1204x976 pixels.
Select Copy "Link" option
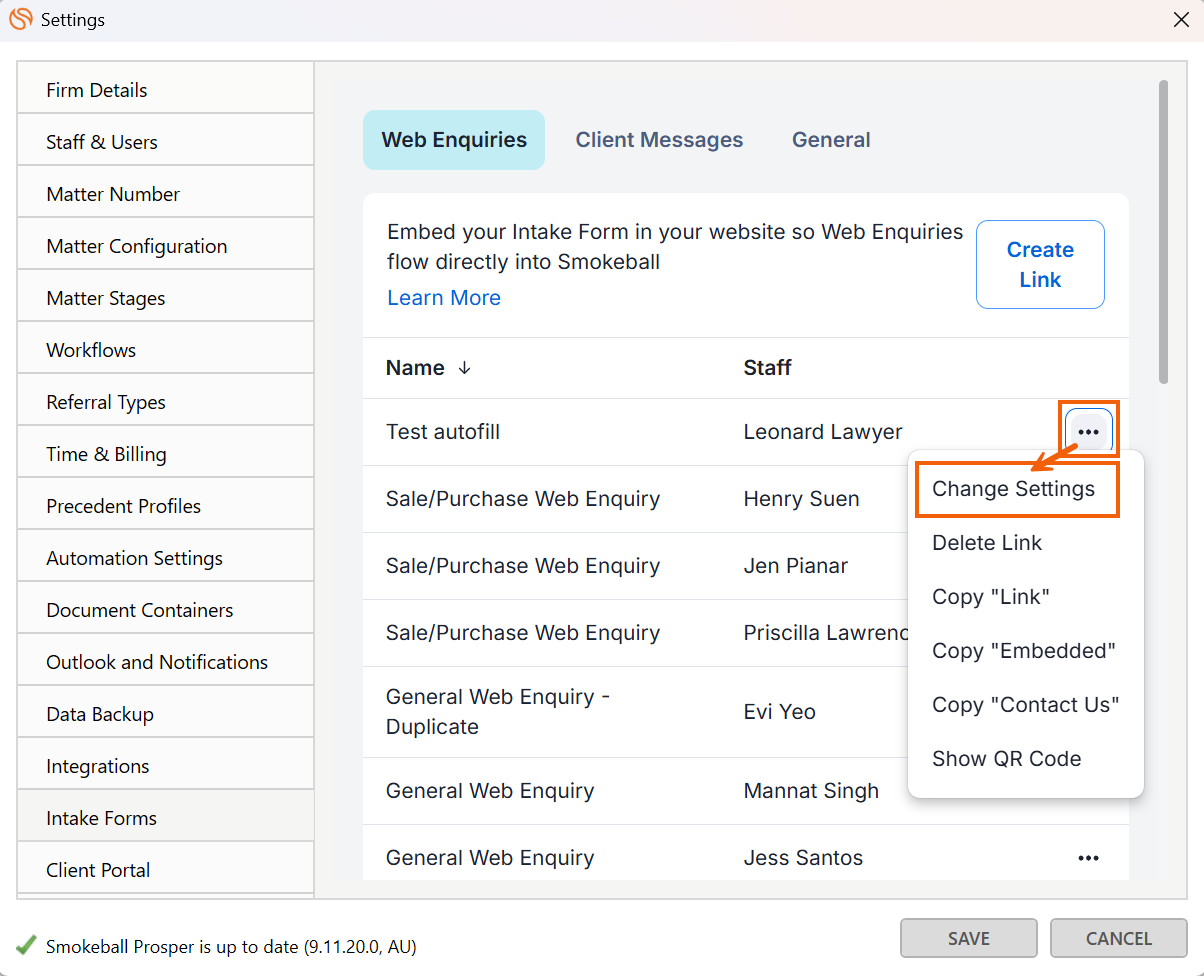[990, 597]
